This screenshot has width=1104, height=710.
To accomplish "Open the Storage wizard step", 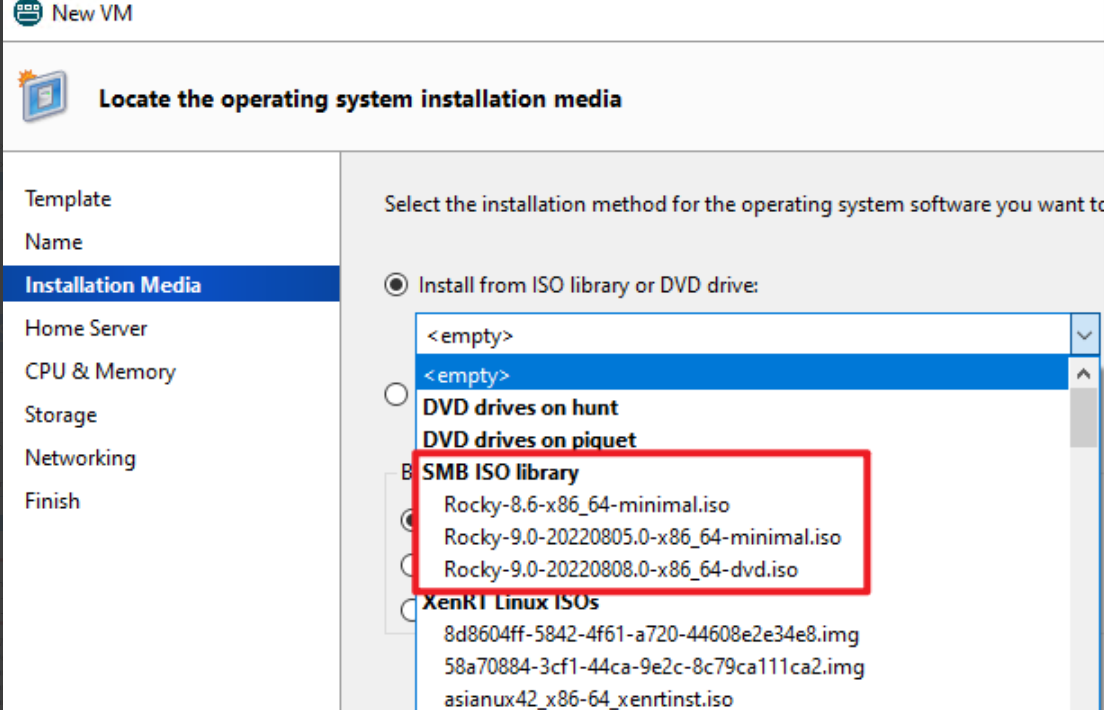I will coord(61,415).
